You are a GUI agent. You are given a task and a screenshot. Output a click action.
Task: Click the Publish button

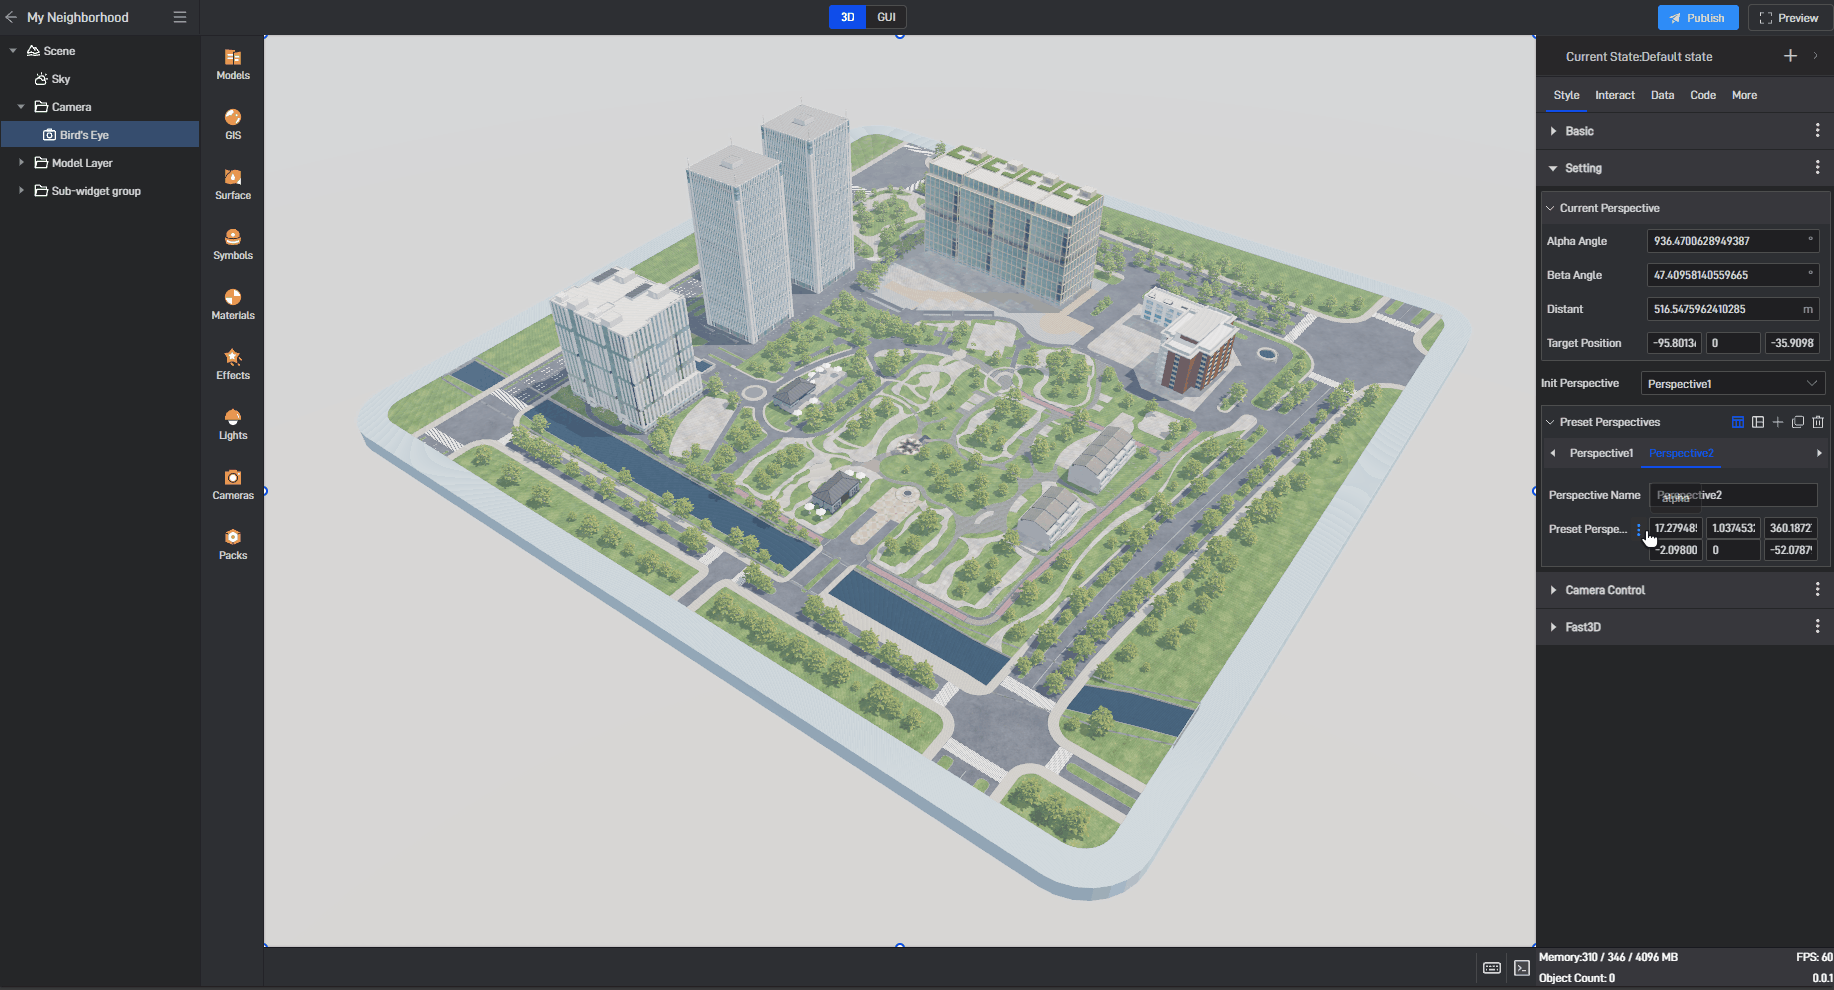(x=1697, y=18)
